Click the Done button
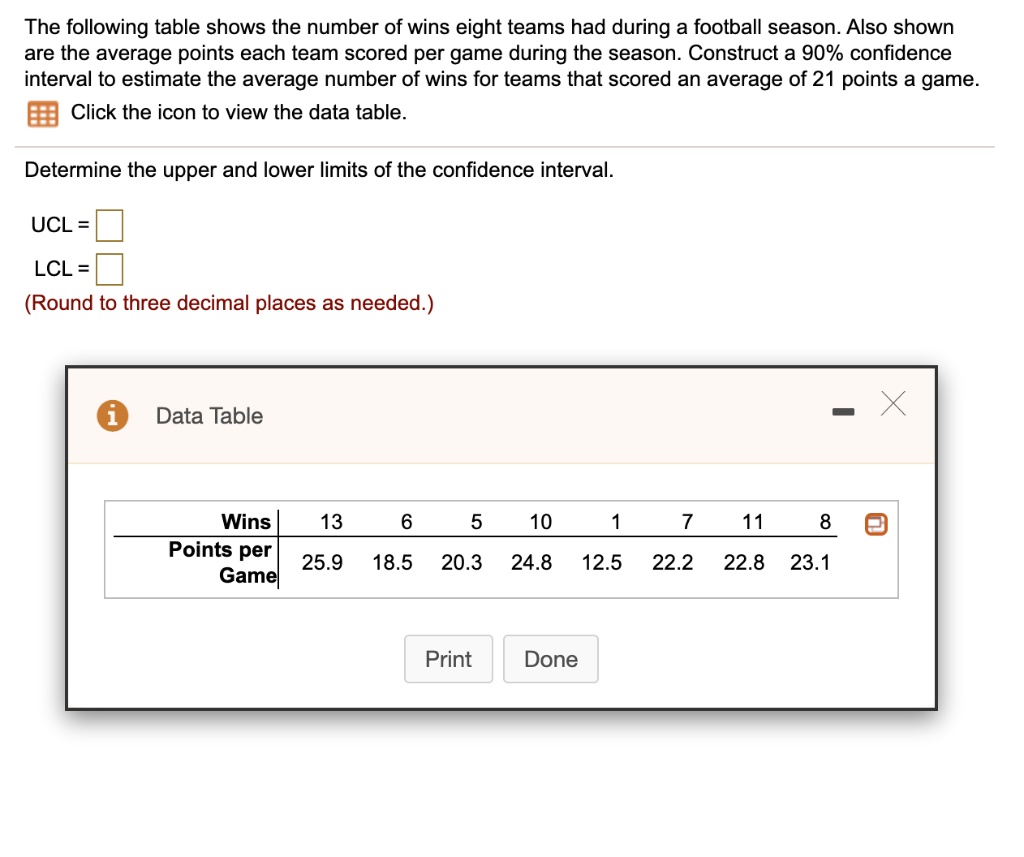Screen dimensions: 1024x857 [550, 659]
